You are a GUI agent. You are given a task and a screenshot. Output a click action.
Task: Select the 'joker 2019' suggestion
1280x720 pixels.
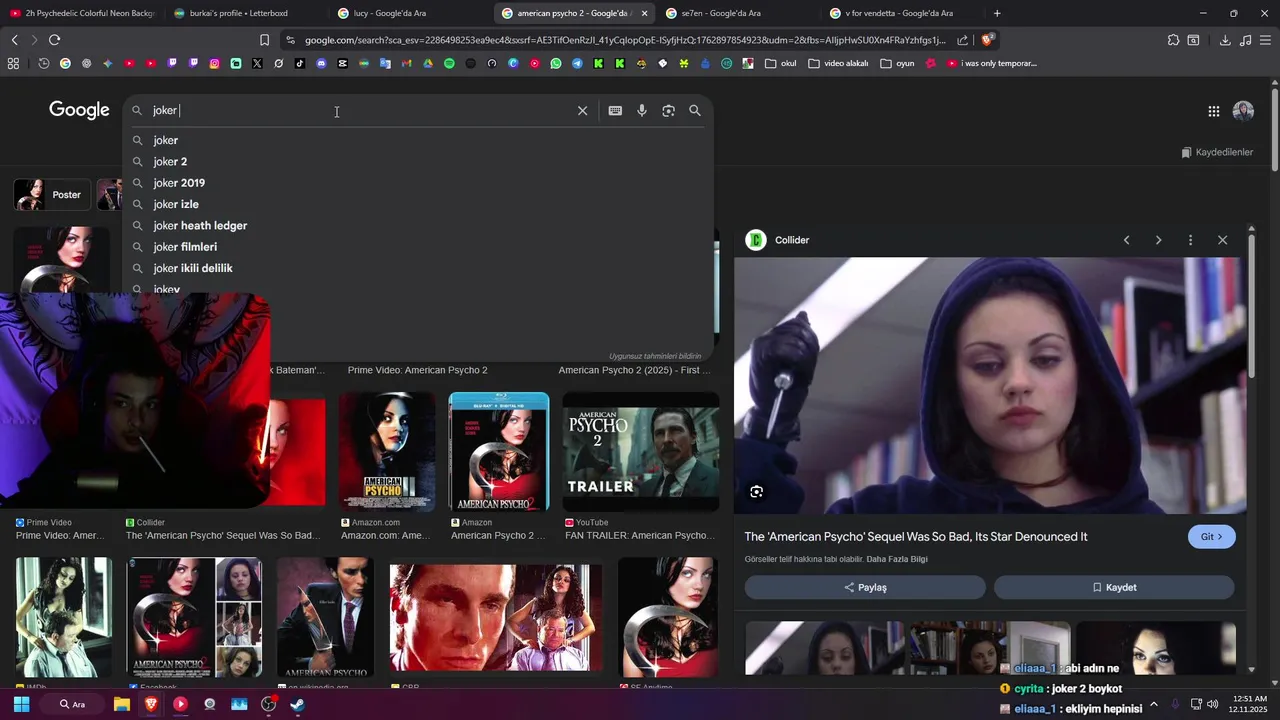(x=418, y=183)
